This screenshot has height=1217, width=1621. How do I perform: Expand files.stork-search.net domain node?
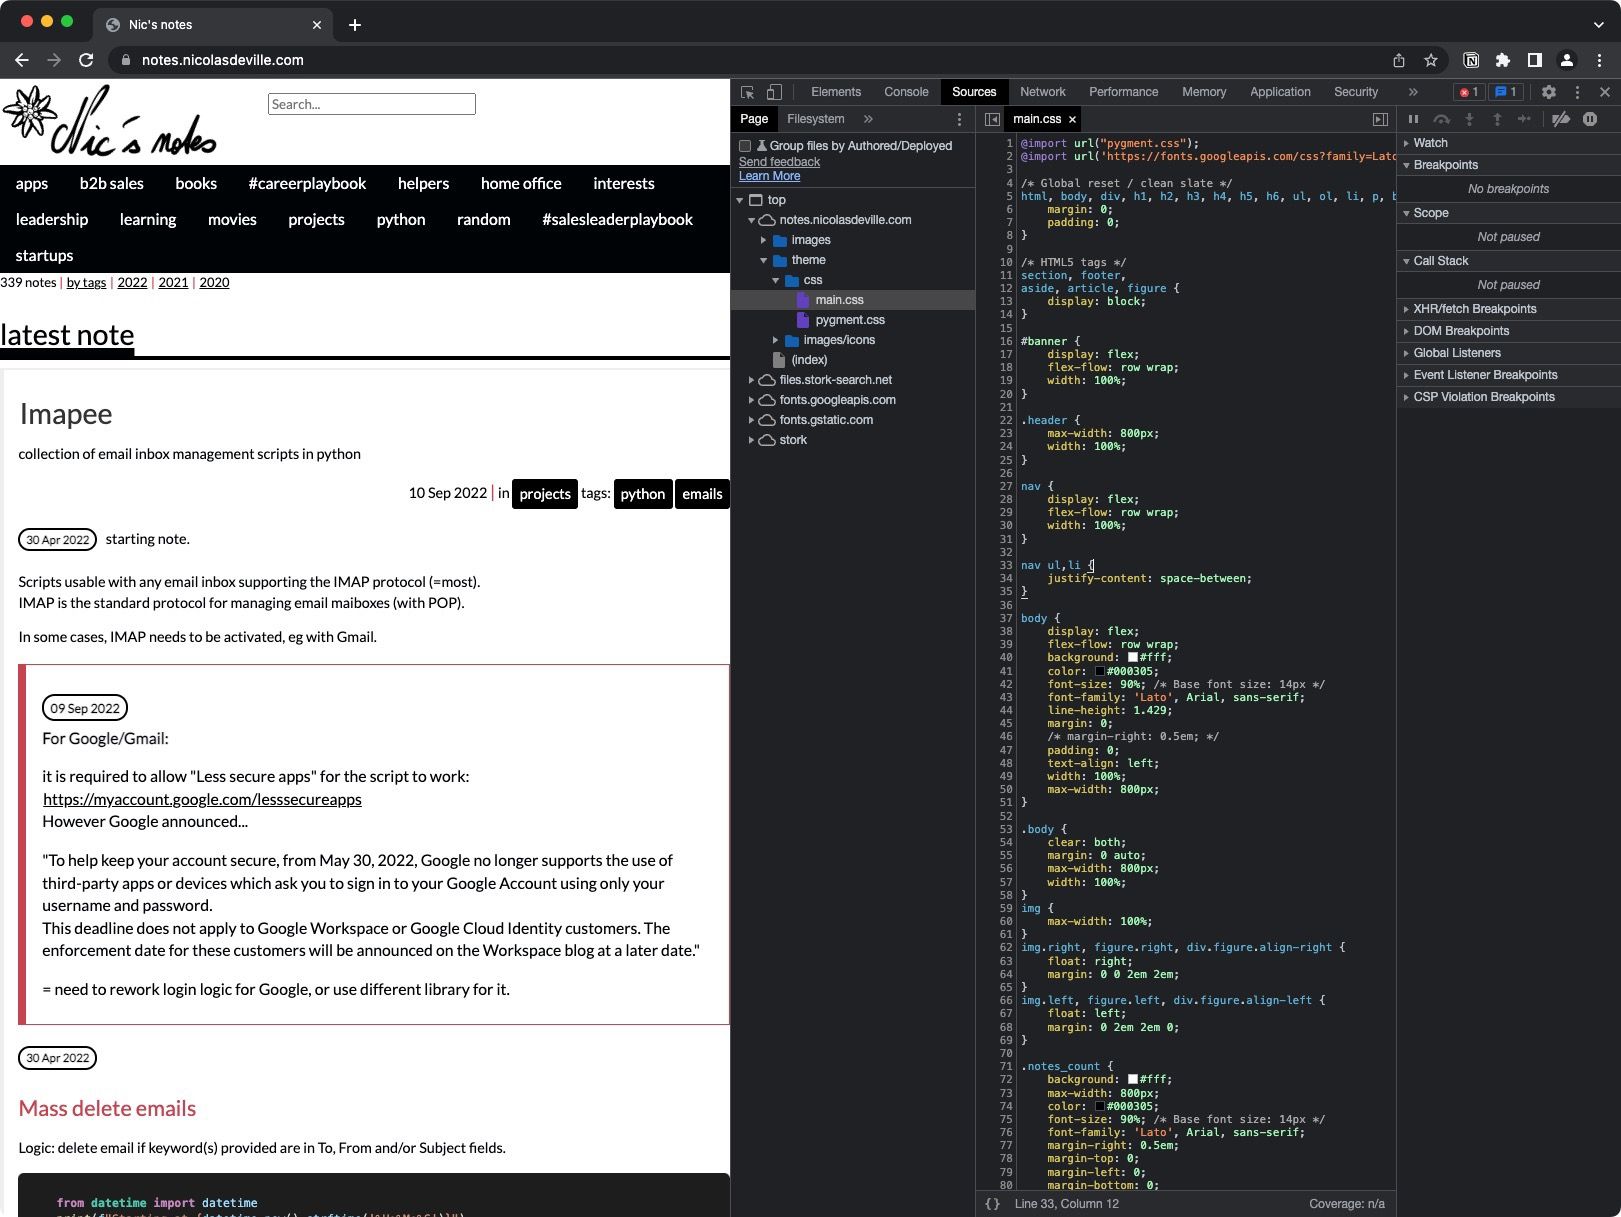click(x=751, y=380)
